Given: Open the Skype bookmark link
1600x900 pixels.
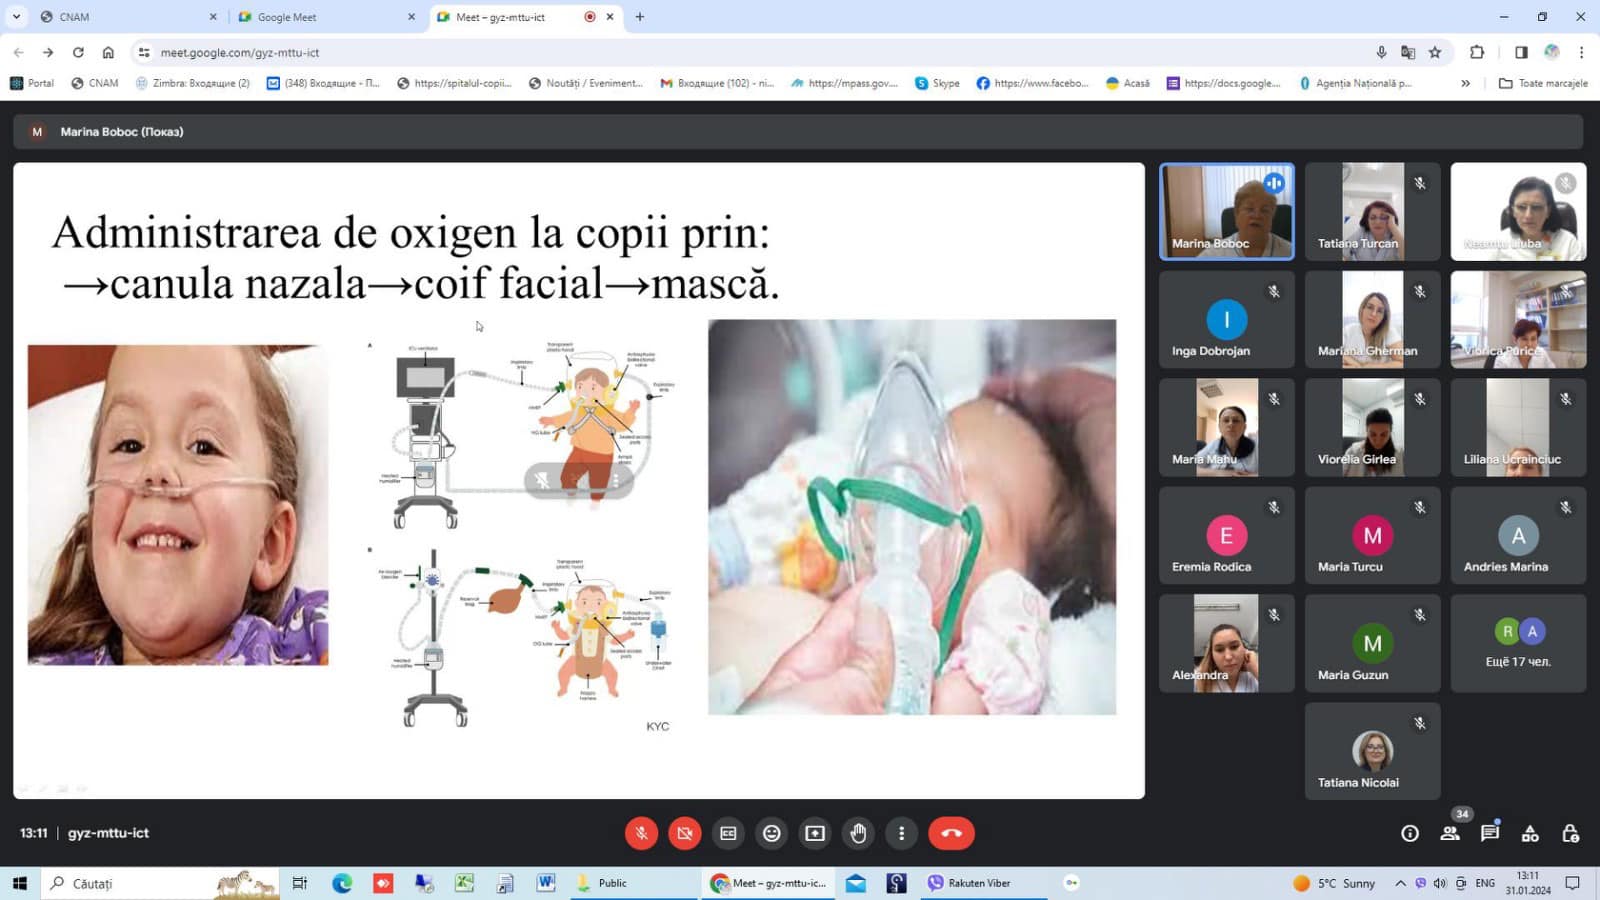Looking at the screenshot, I should tap(937, 83).
